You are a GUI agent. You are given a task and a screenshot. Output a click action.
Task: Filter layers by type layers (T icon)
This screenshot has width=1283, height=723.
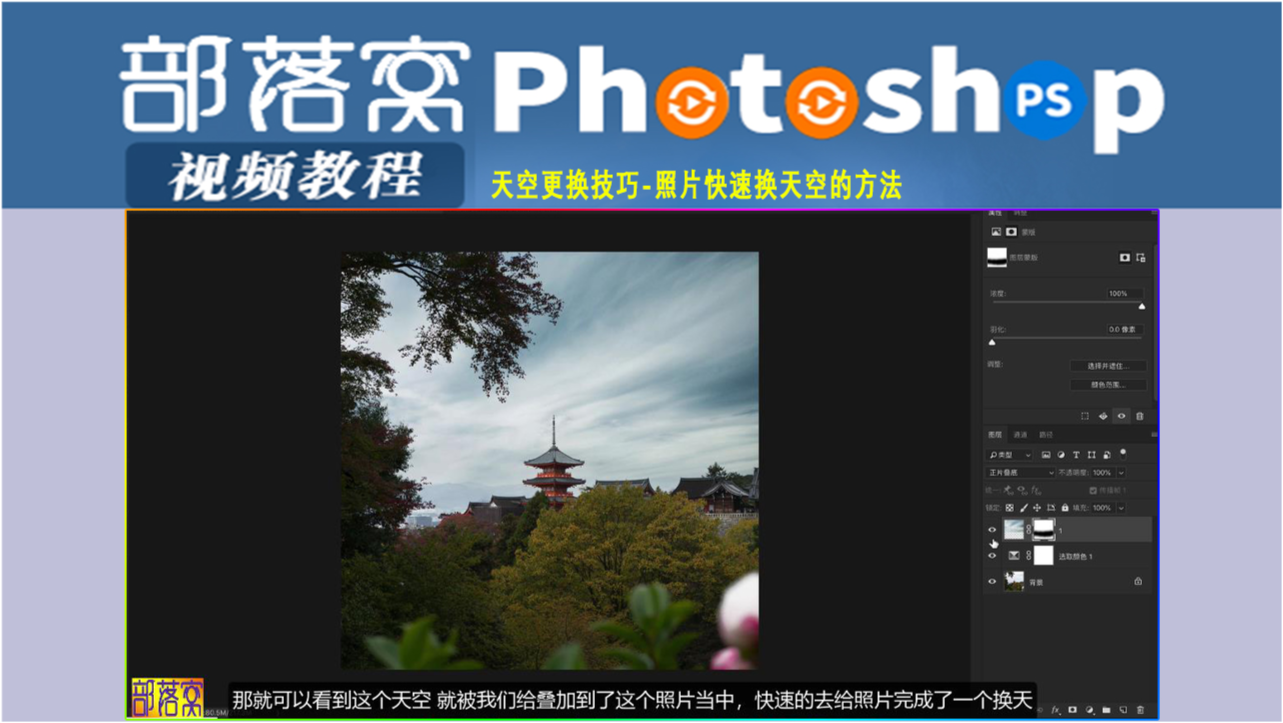[1075, 455]
